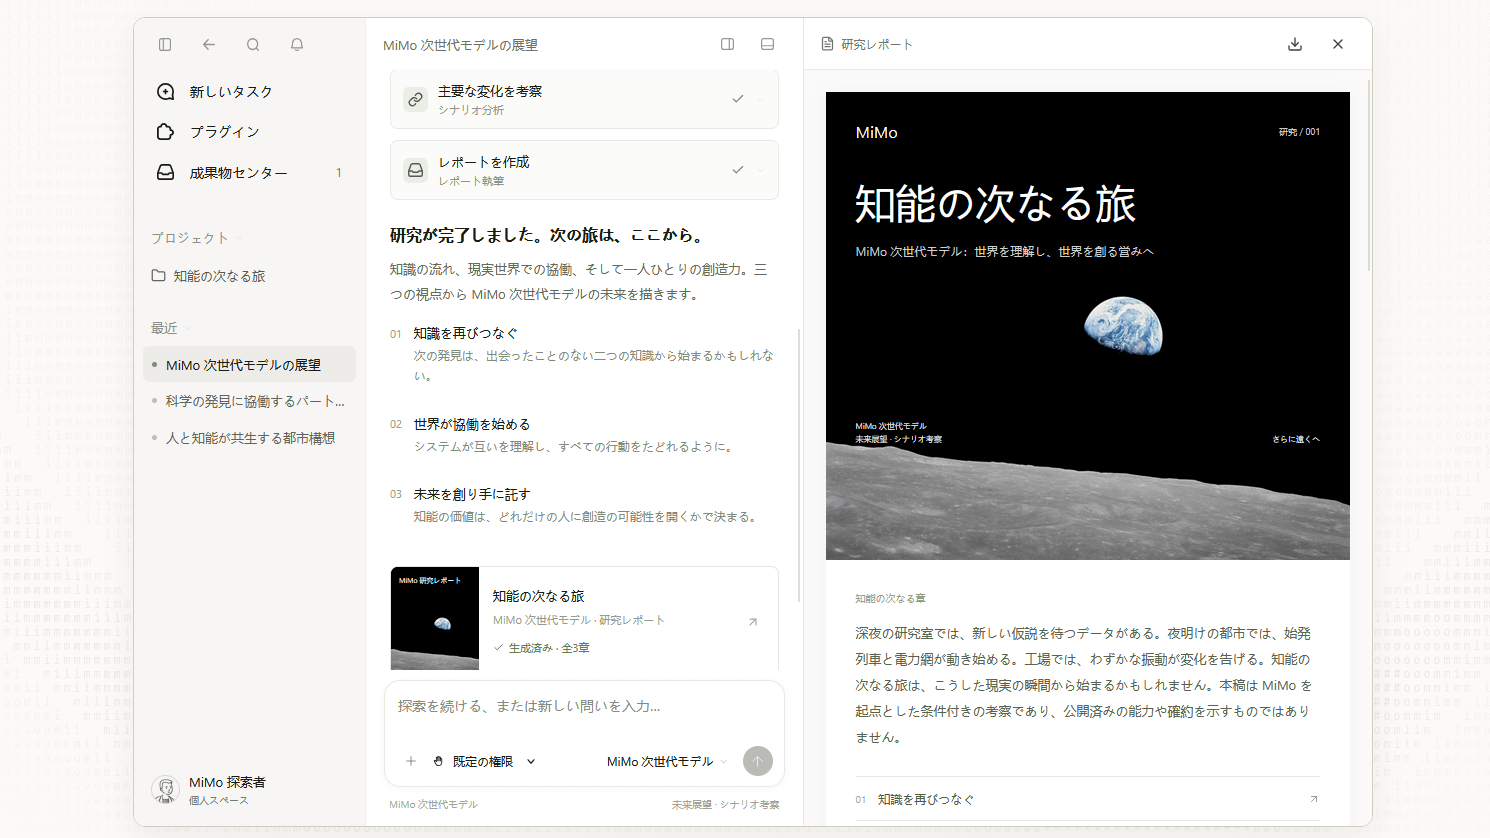
Task: Click the 成果物センター inbox icon
Action: (166, 173)
